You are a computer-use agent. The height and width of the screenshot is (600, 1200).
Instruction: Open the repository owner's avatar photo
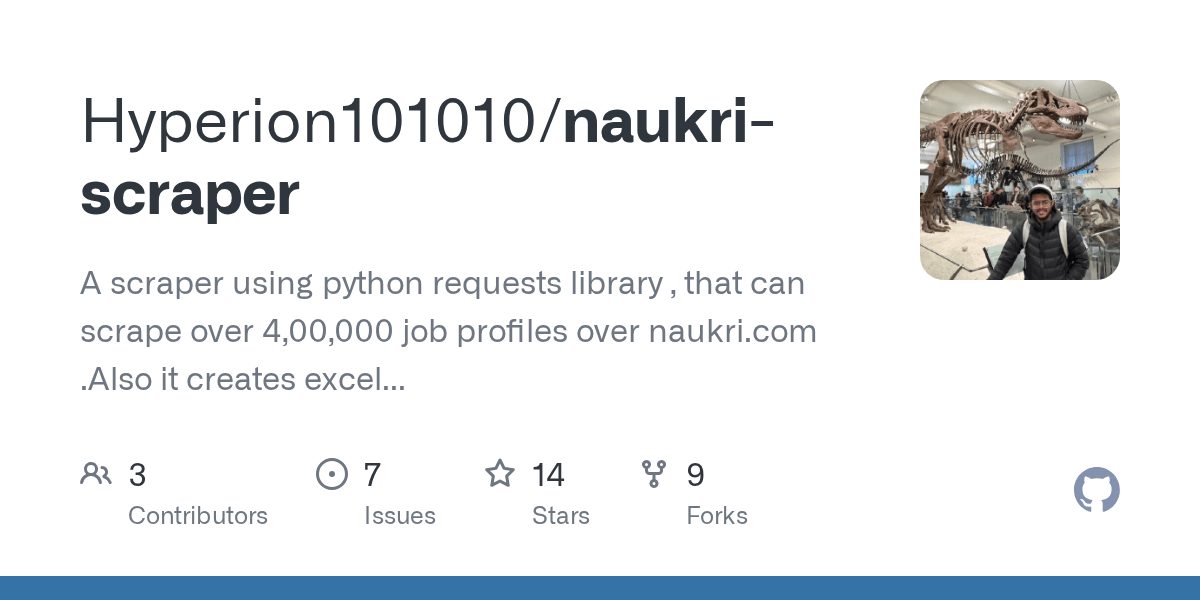pos(1019,180)
